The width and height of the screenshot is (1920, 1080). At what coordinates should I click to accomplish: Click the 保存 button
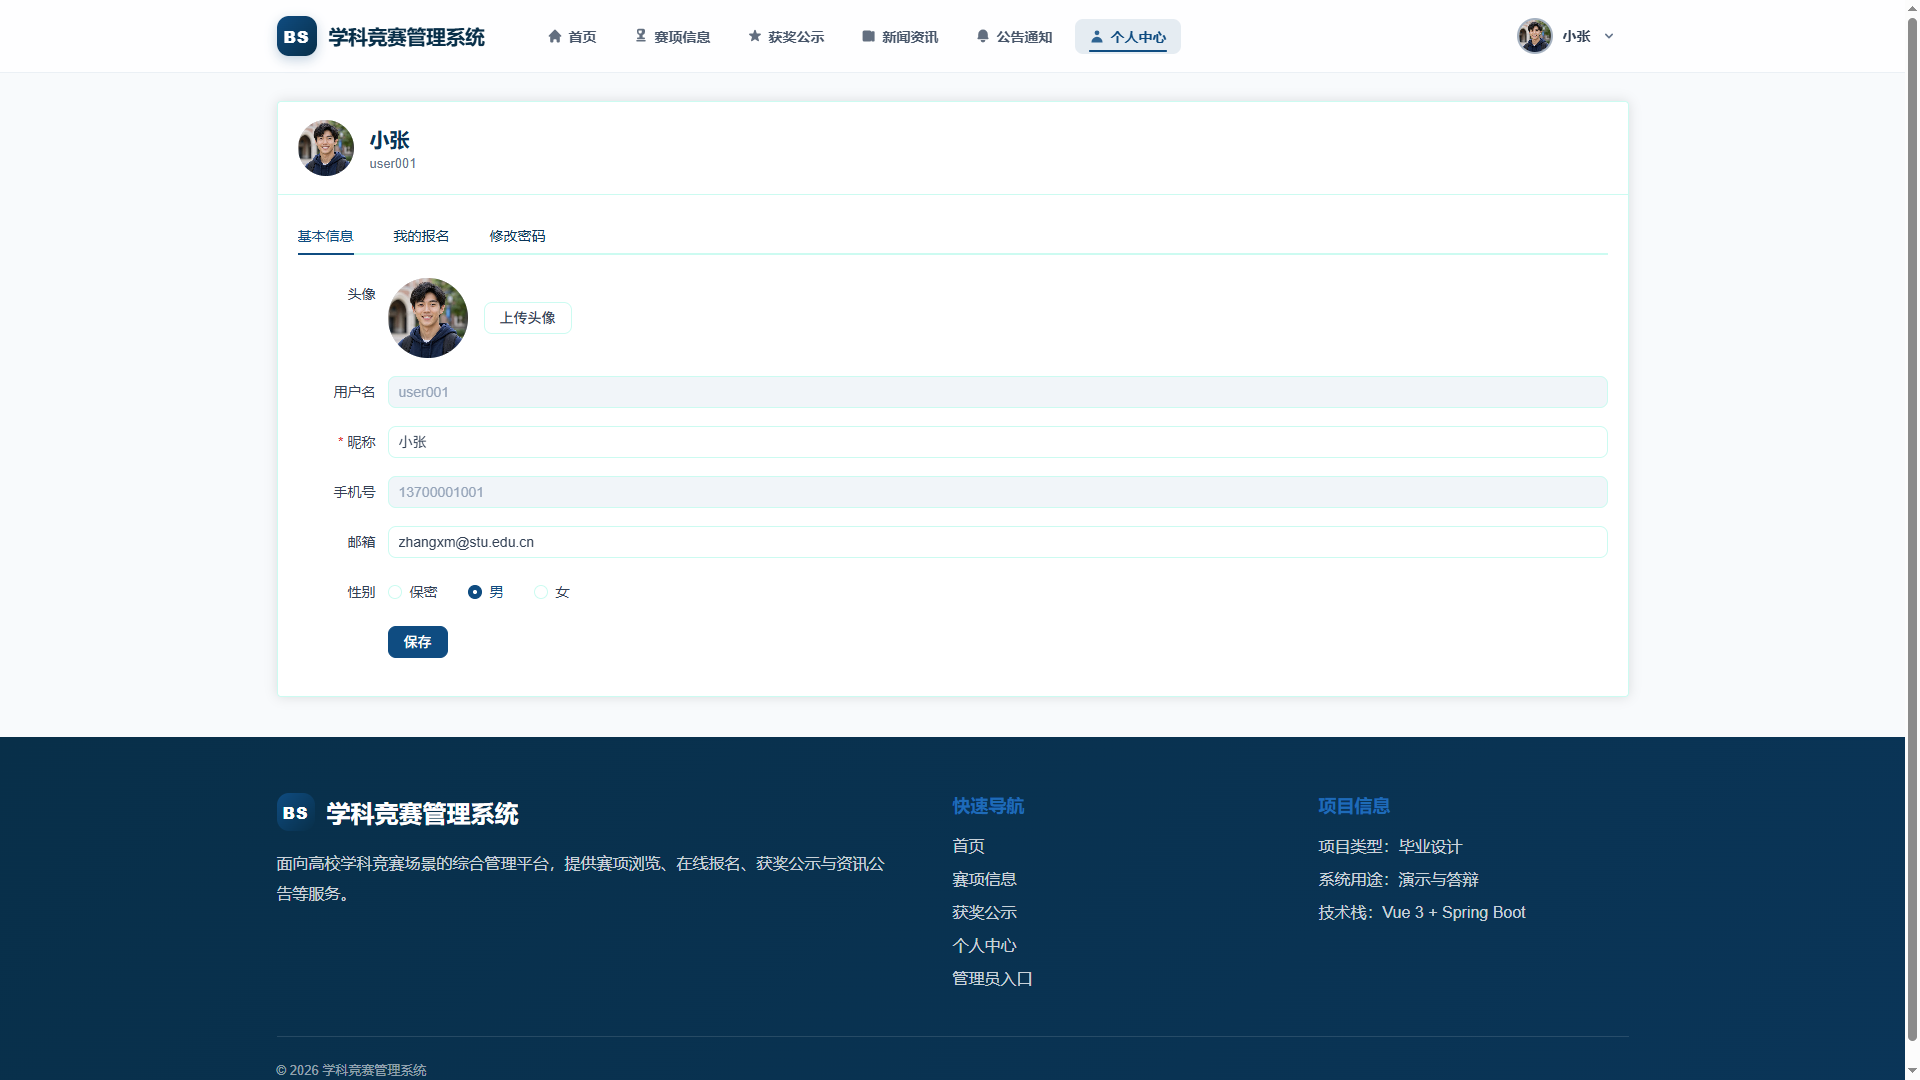coord(418,642)
